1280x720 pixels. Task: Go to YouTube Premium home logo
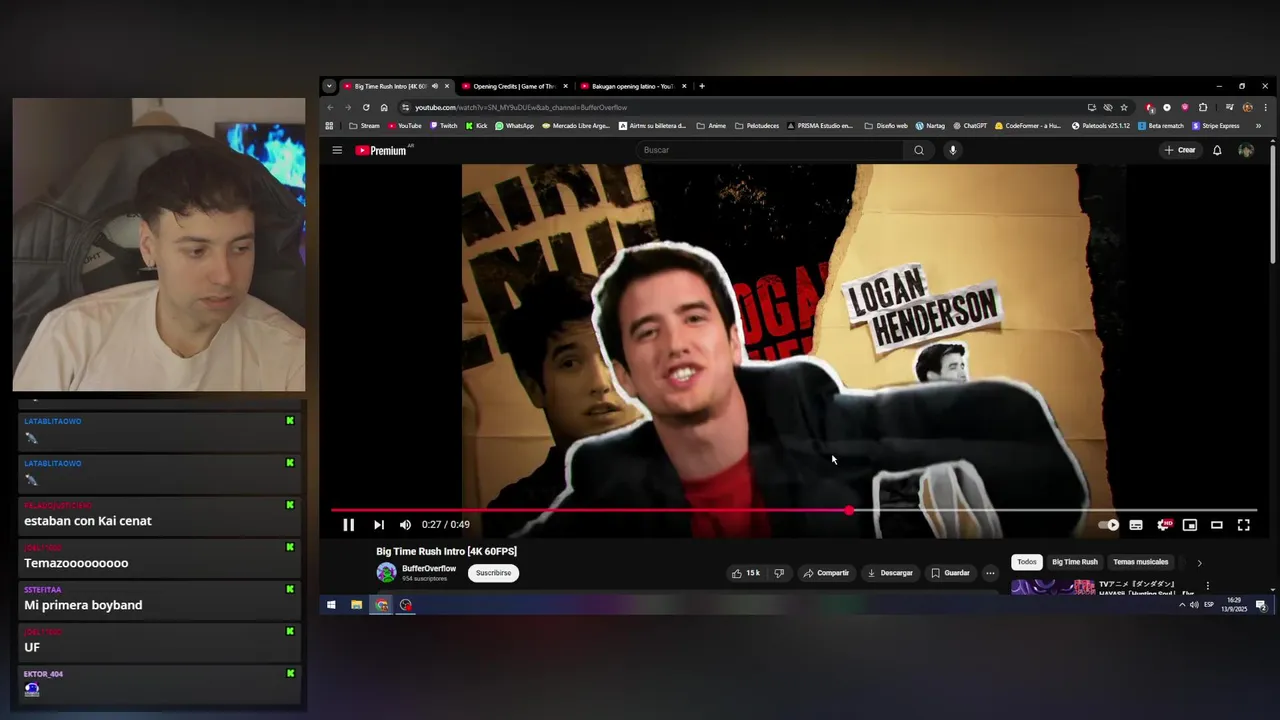[x=381, y=150]
